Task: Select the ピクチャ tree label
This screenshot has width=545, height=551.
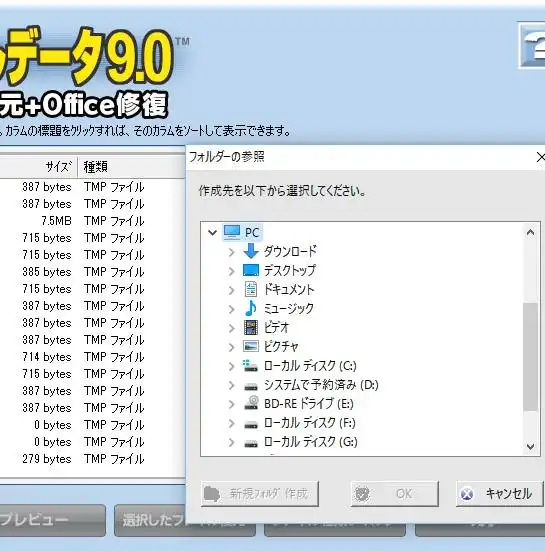Action: 281,346
